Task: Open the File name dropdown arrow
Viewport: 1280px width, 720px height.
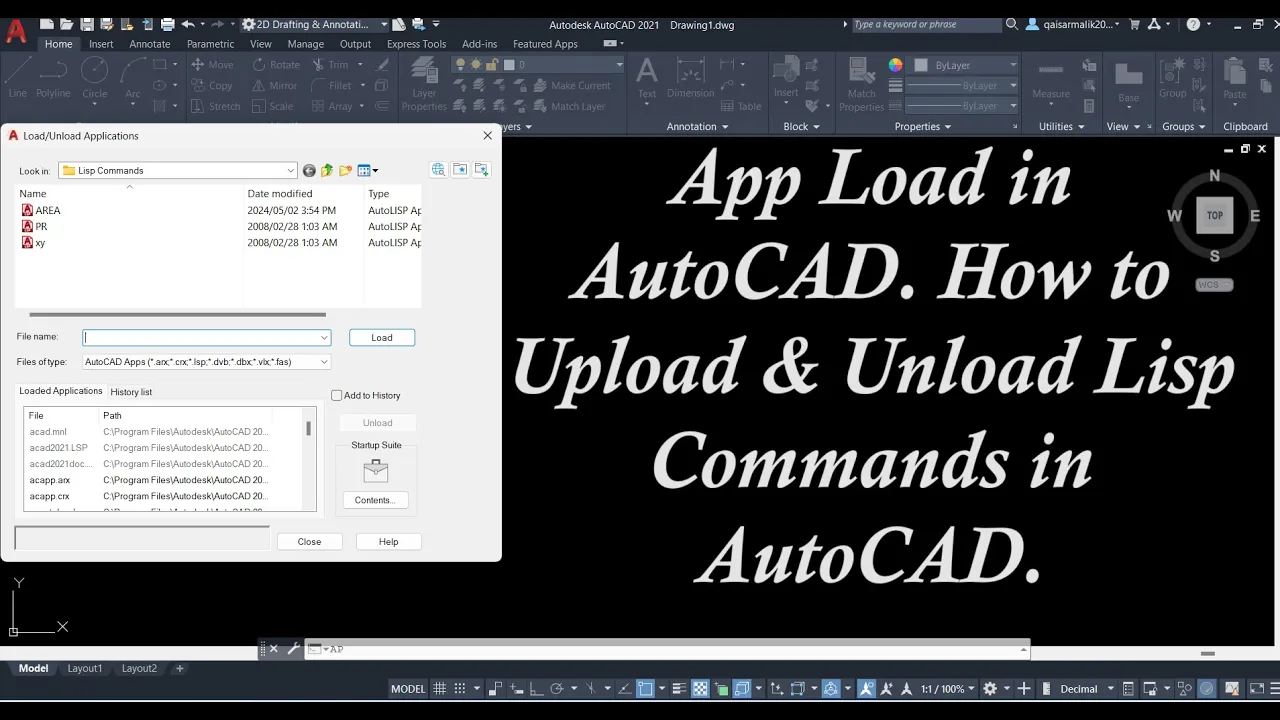Action: point(324,338)
